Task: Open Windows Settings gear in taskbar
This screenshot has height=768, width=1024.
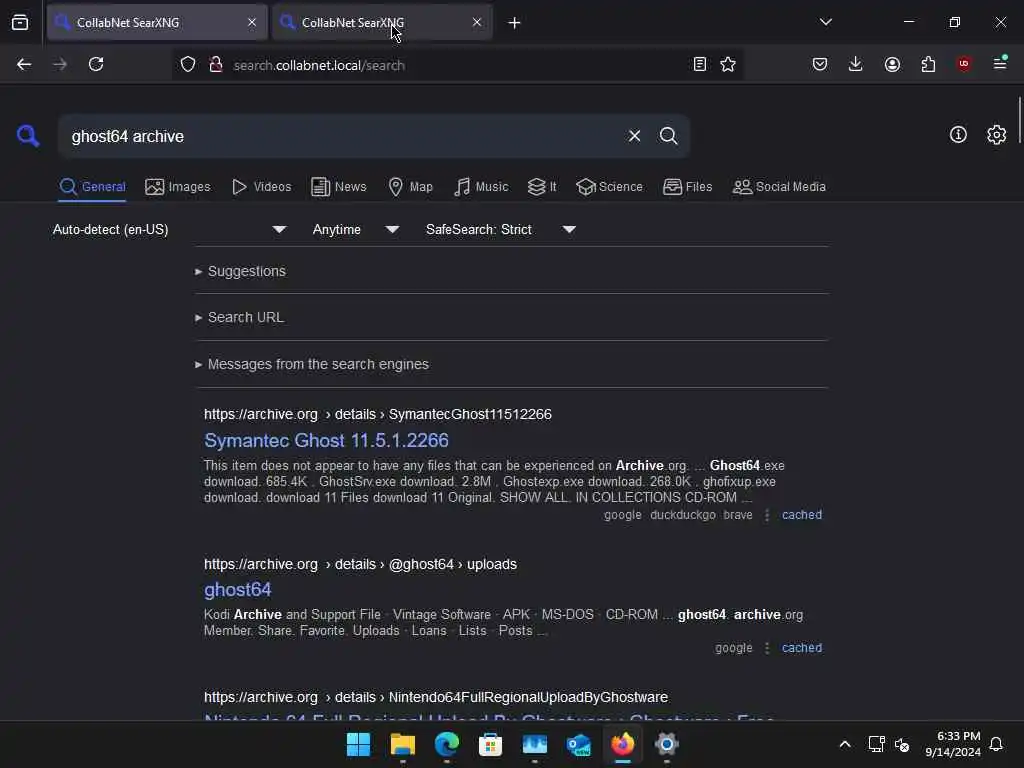Action: (x=666, y=744)
